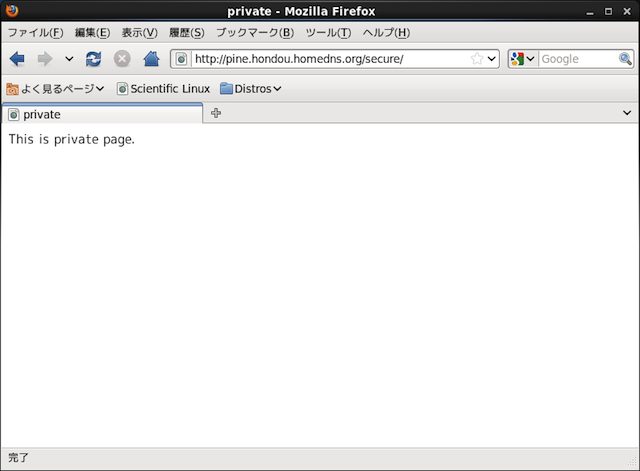Click the Back navigation arrow

(x=17, y=59)
